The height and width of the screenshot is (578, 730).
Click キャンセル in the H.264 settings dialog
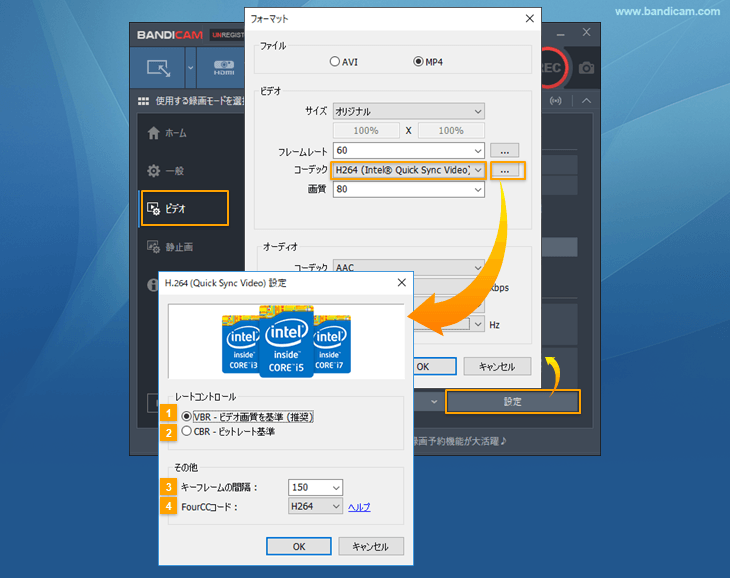pos(371,546)
